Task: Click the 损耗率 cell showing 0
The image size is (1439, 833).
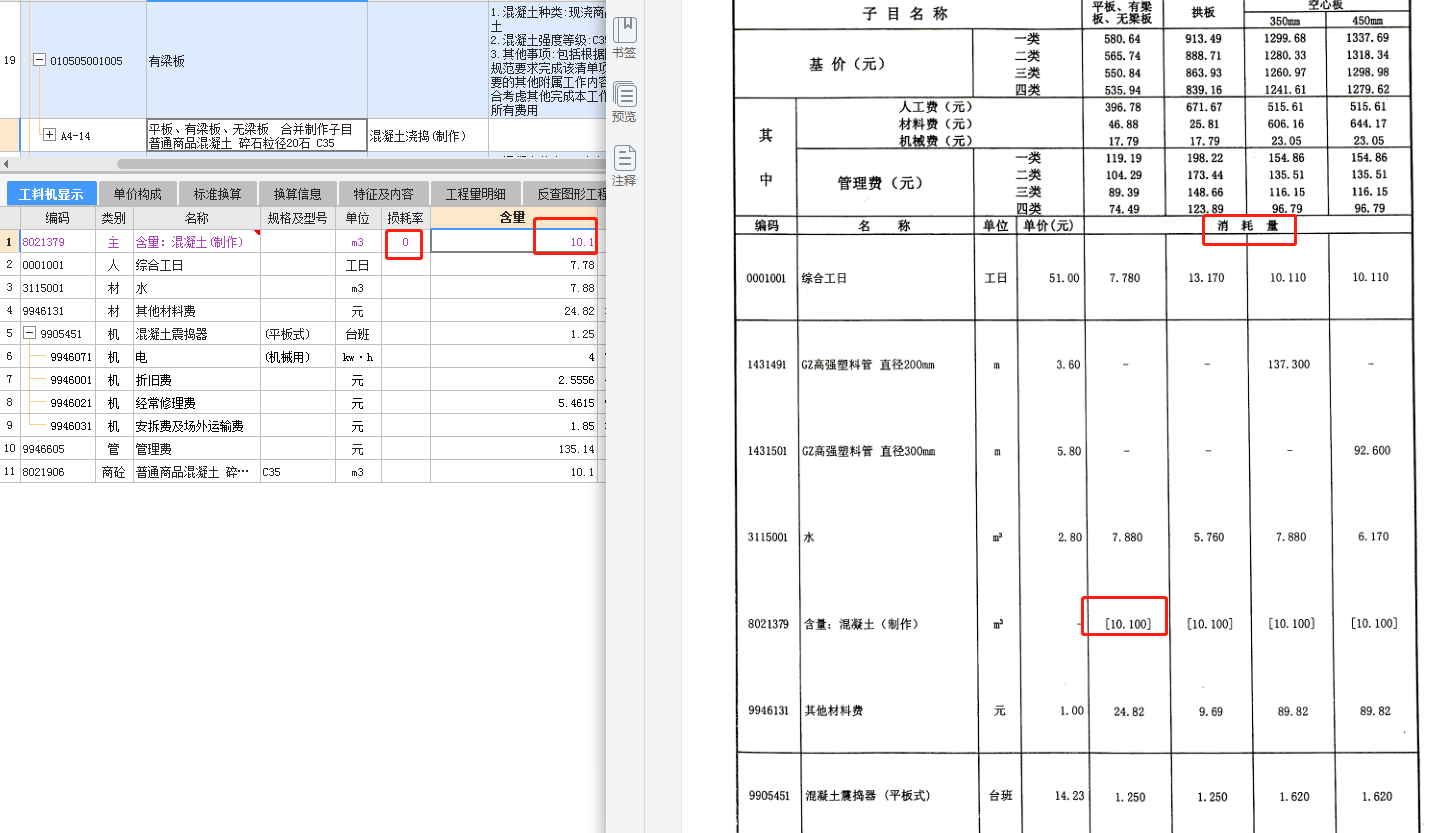Action: pos(405,242)
